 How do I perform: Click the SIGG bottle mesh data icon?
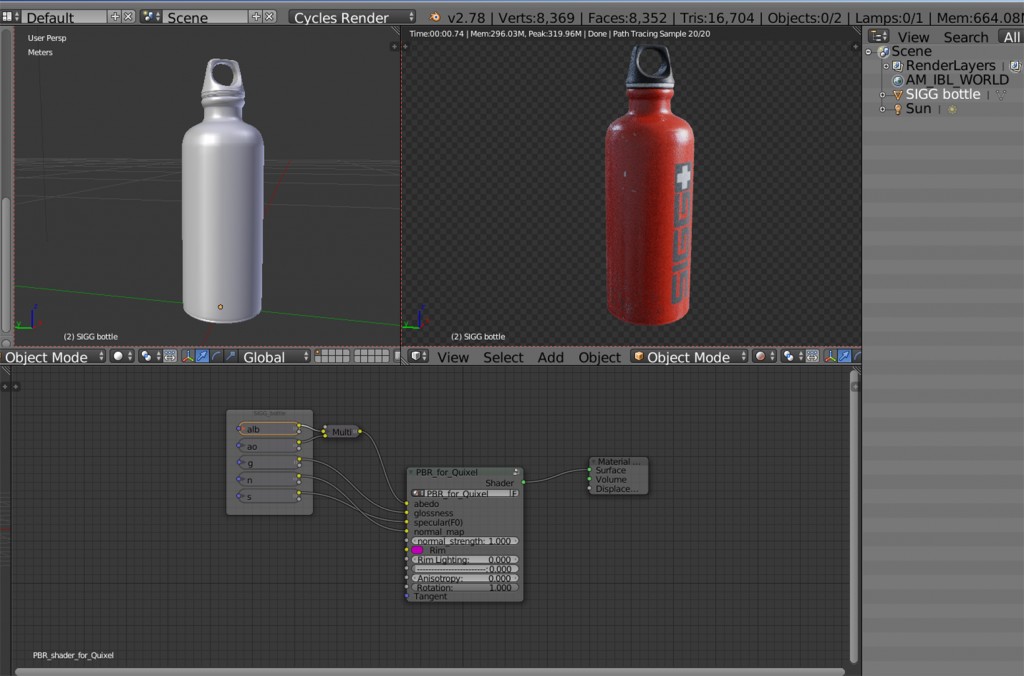pos(1001,94)
